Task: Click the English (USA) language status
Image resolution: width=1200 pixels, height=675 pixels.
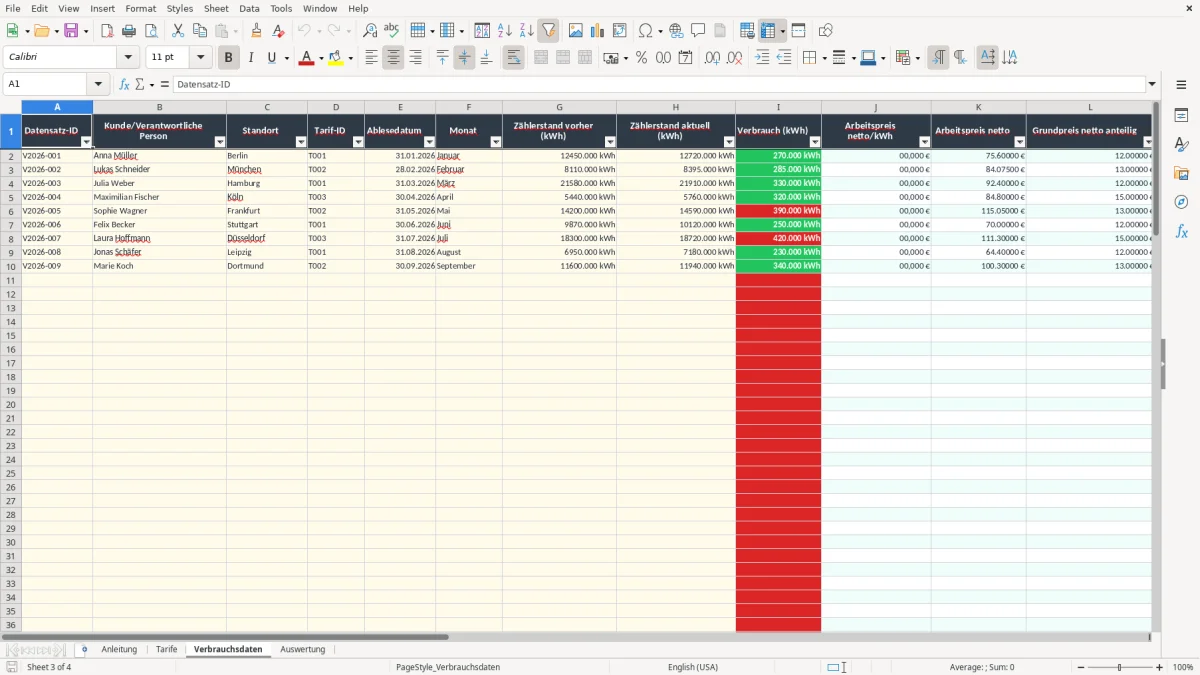Action: pyautogui.click(x=693, y=667)
